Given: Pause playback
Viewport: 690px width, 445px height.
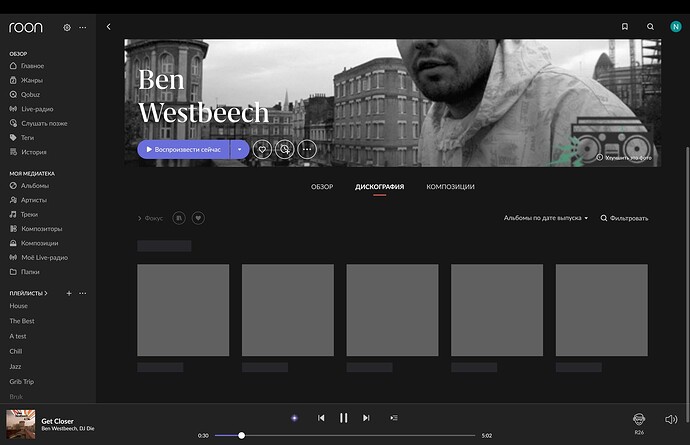Looking at the screenshot, I should [344, 418].
